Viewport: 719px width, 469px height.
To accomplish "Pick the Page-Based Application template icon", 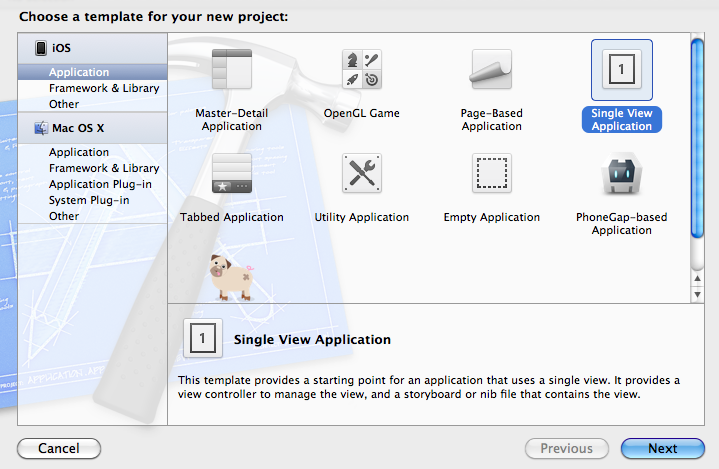I will 492,69.
